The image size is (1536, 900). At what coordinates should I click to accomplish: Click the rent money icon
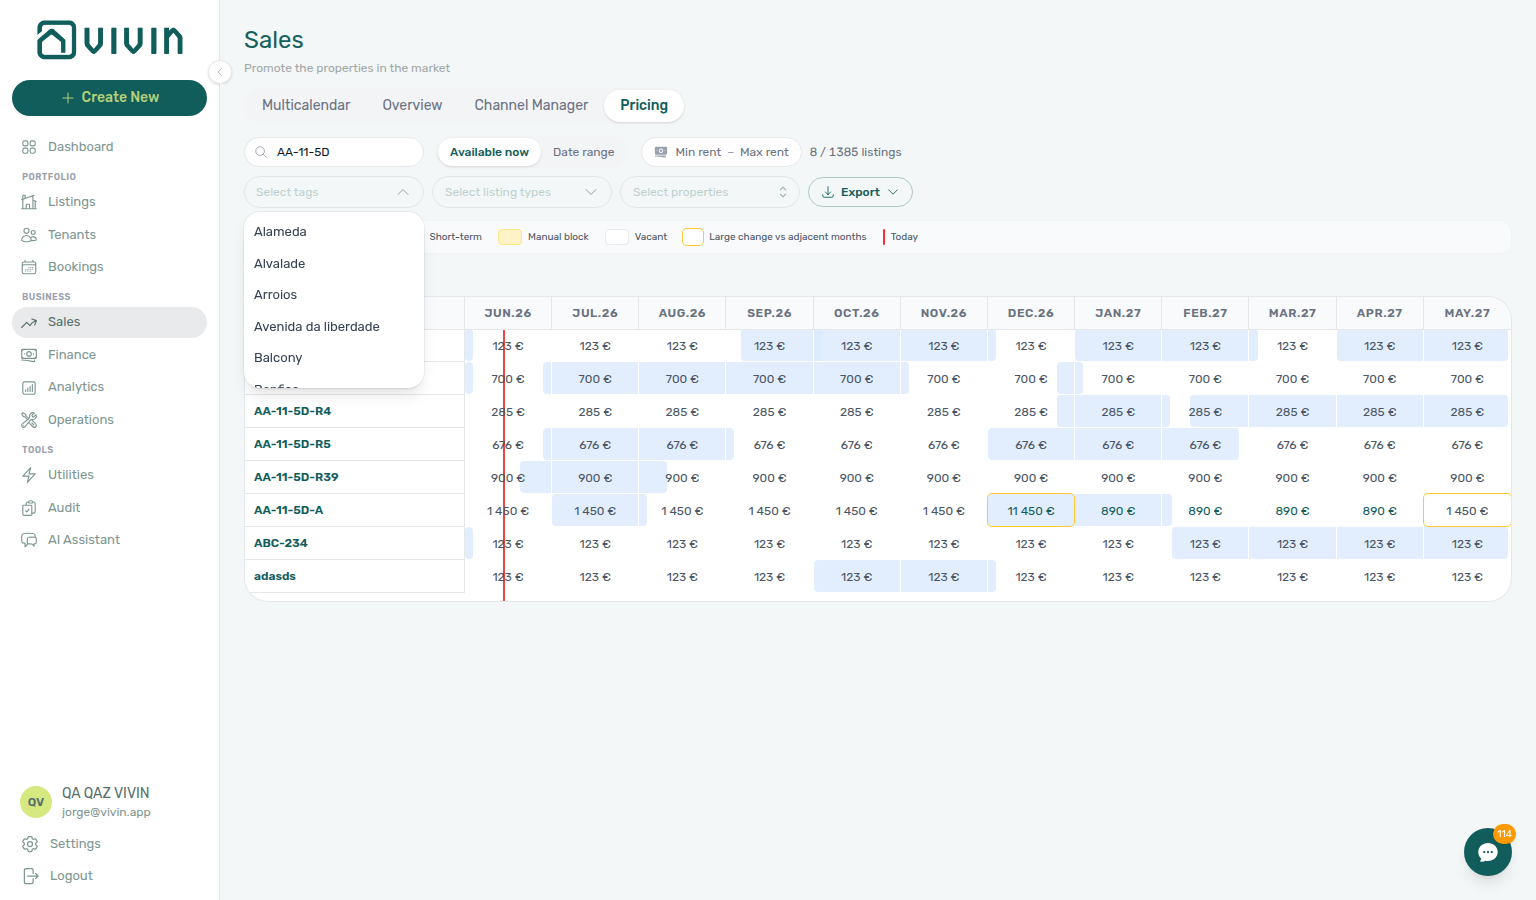(661, 152)
